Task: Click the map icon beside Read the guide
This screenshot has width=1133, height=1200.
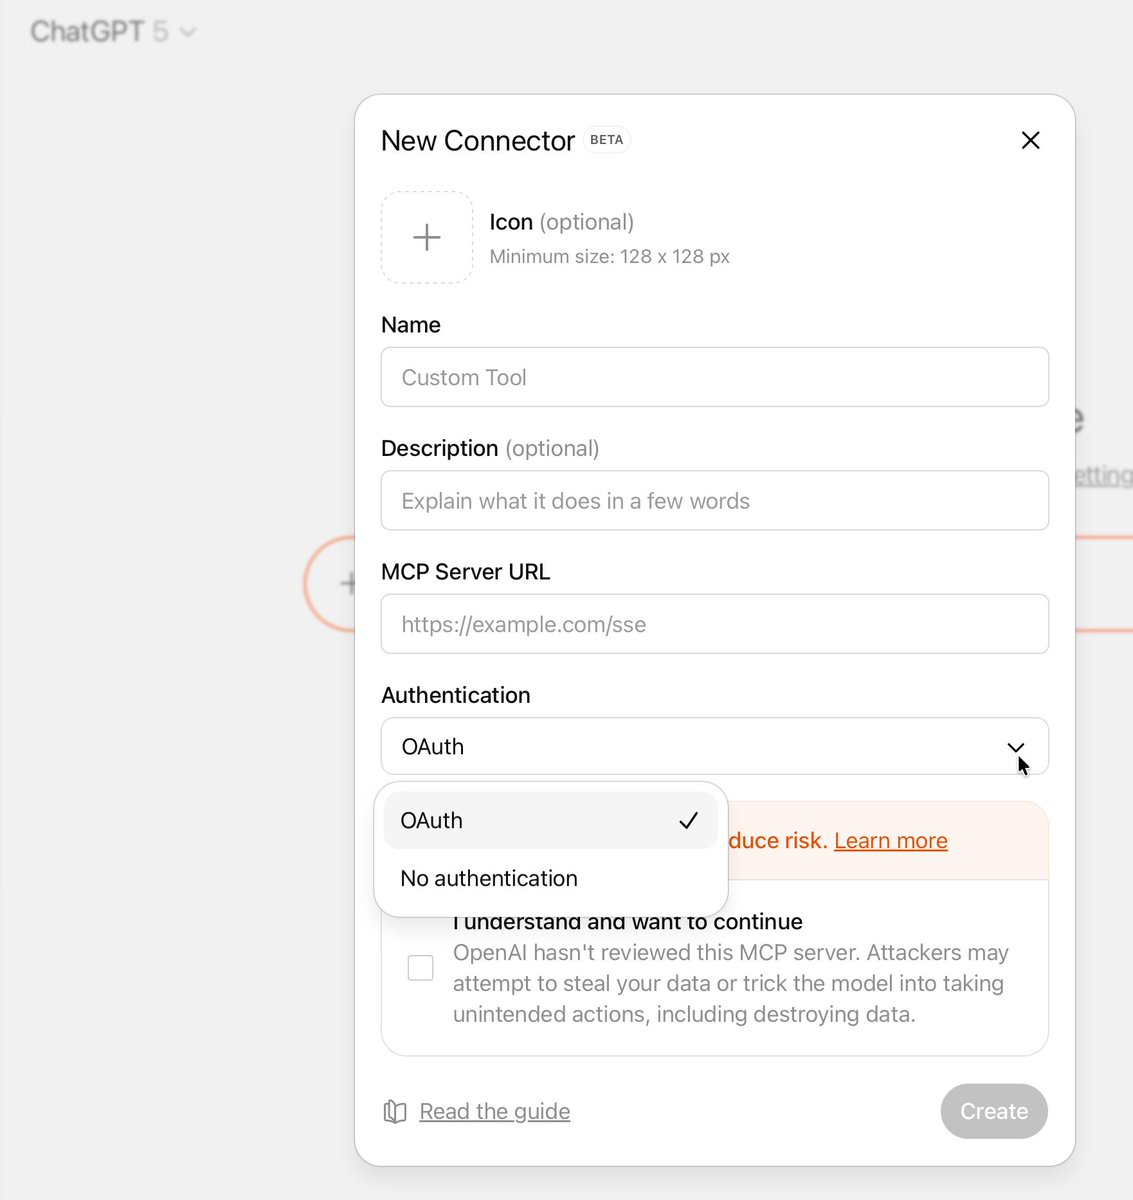Action: click(x=394, y=1111)
